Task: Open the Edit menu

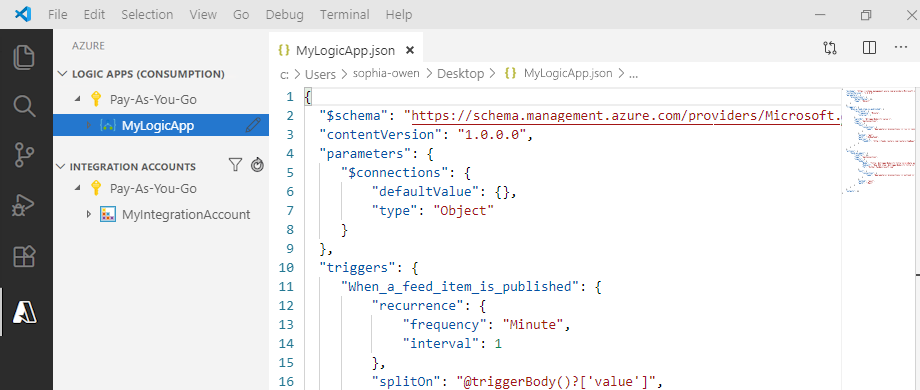Action: (94, 15)
